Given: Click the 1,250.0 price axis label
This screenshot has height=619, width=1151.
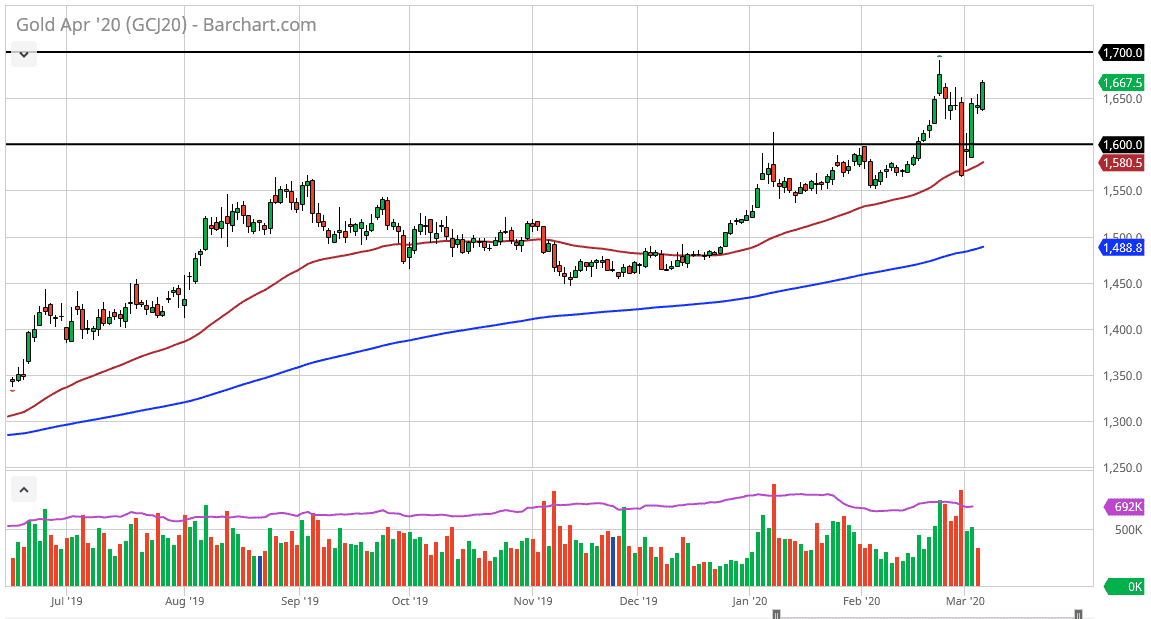Looking at the screenshot, I should point(1122,468).
